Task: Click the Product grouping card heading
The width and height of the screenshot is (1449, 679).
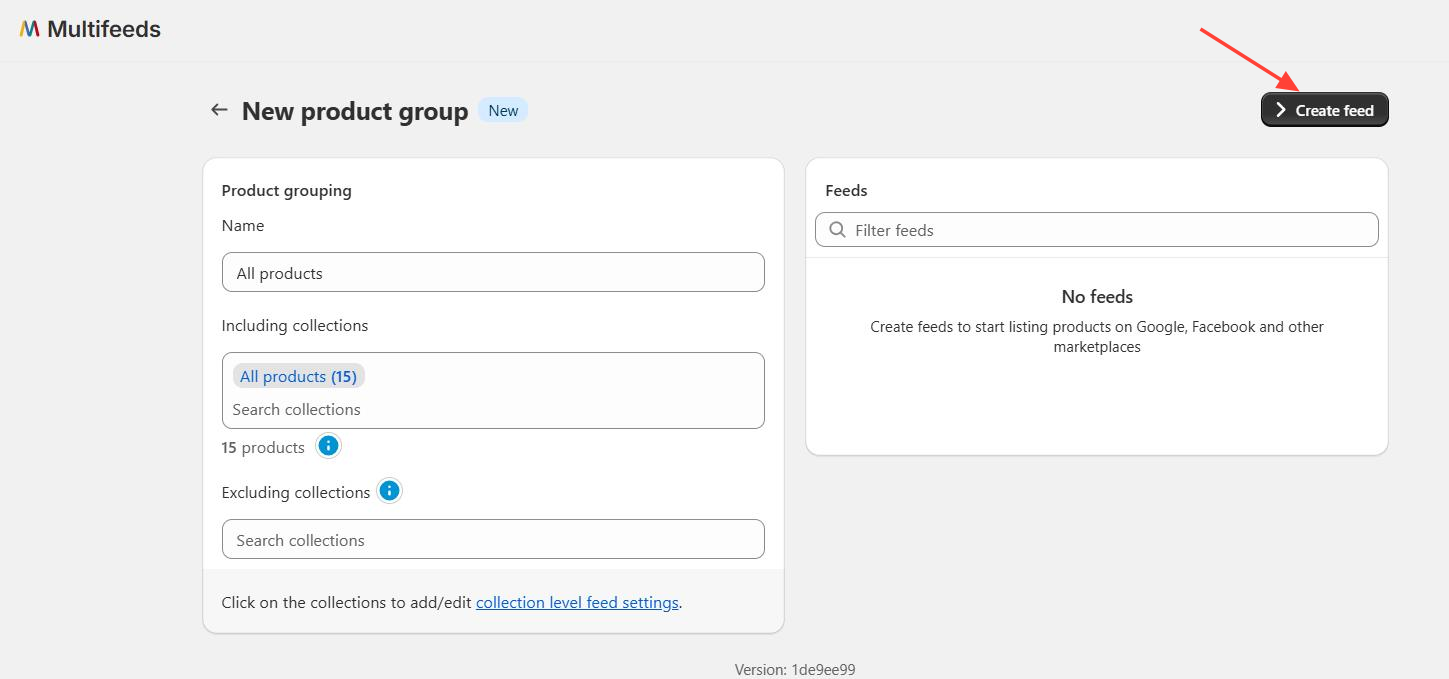Action: 287,190
